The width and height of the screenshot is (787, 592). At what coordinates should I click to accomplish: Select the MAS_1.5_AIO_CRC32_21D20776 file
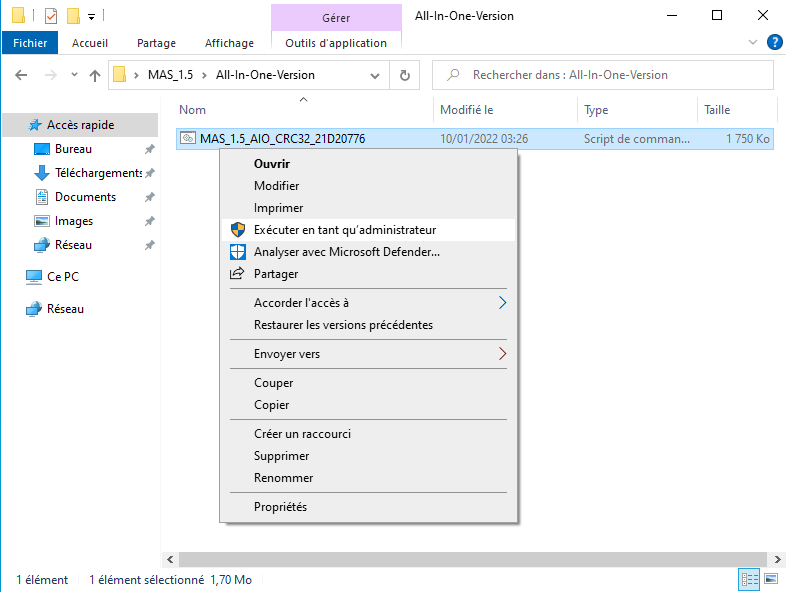click(x=474, y=139)
